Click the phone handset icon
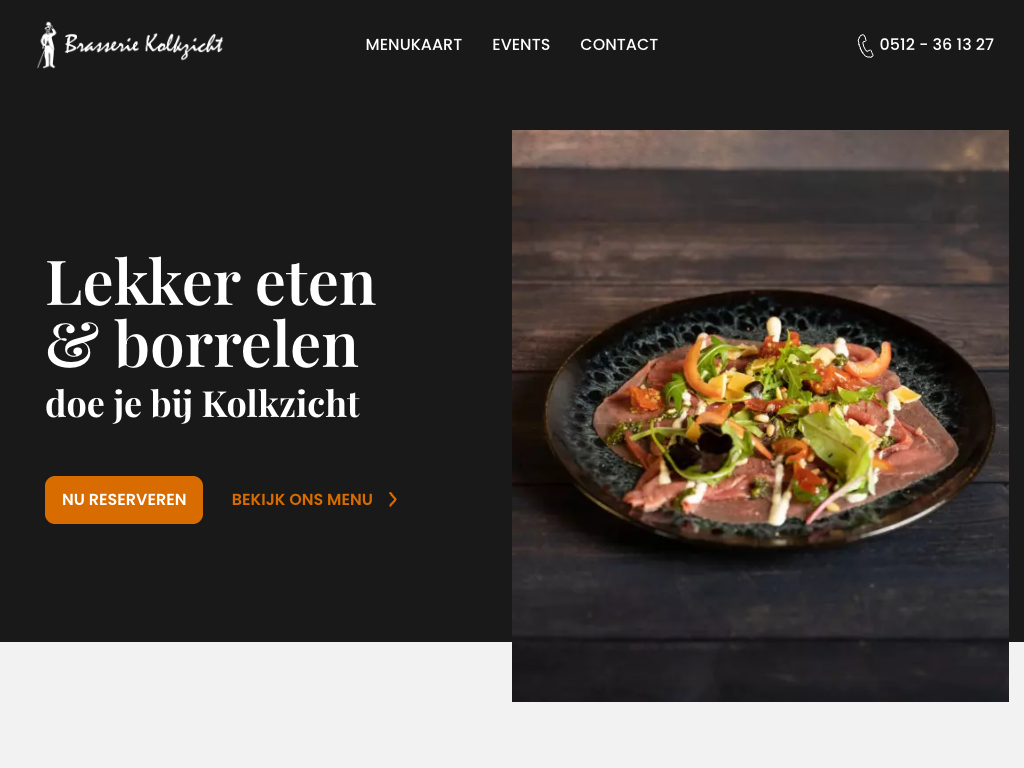 tap(865, 46)
